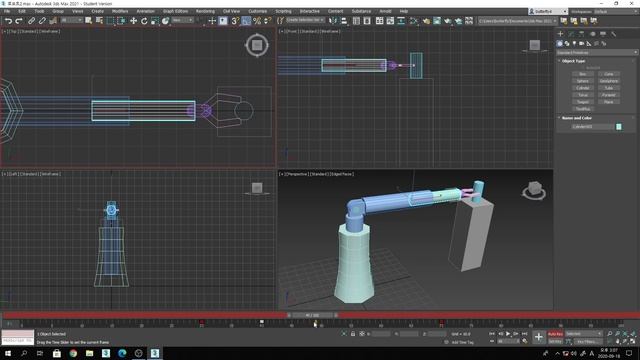The height and width of the screenshot is (360, 640).
Task: Toggle Auto Key animation mode
Action: coord(555,334)
